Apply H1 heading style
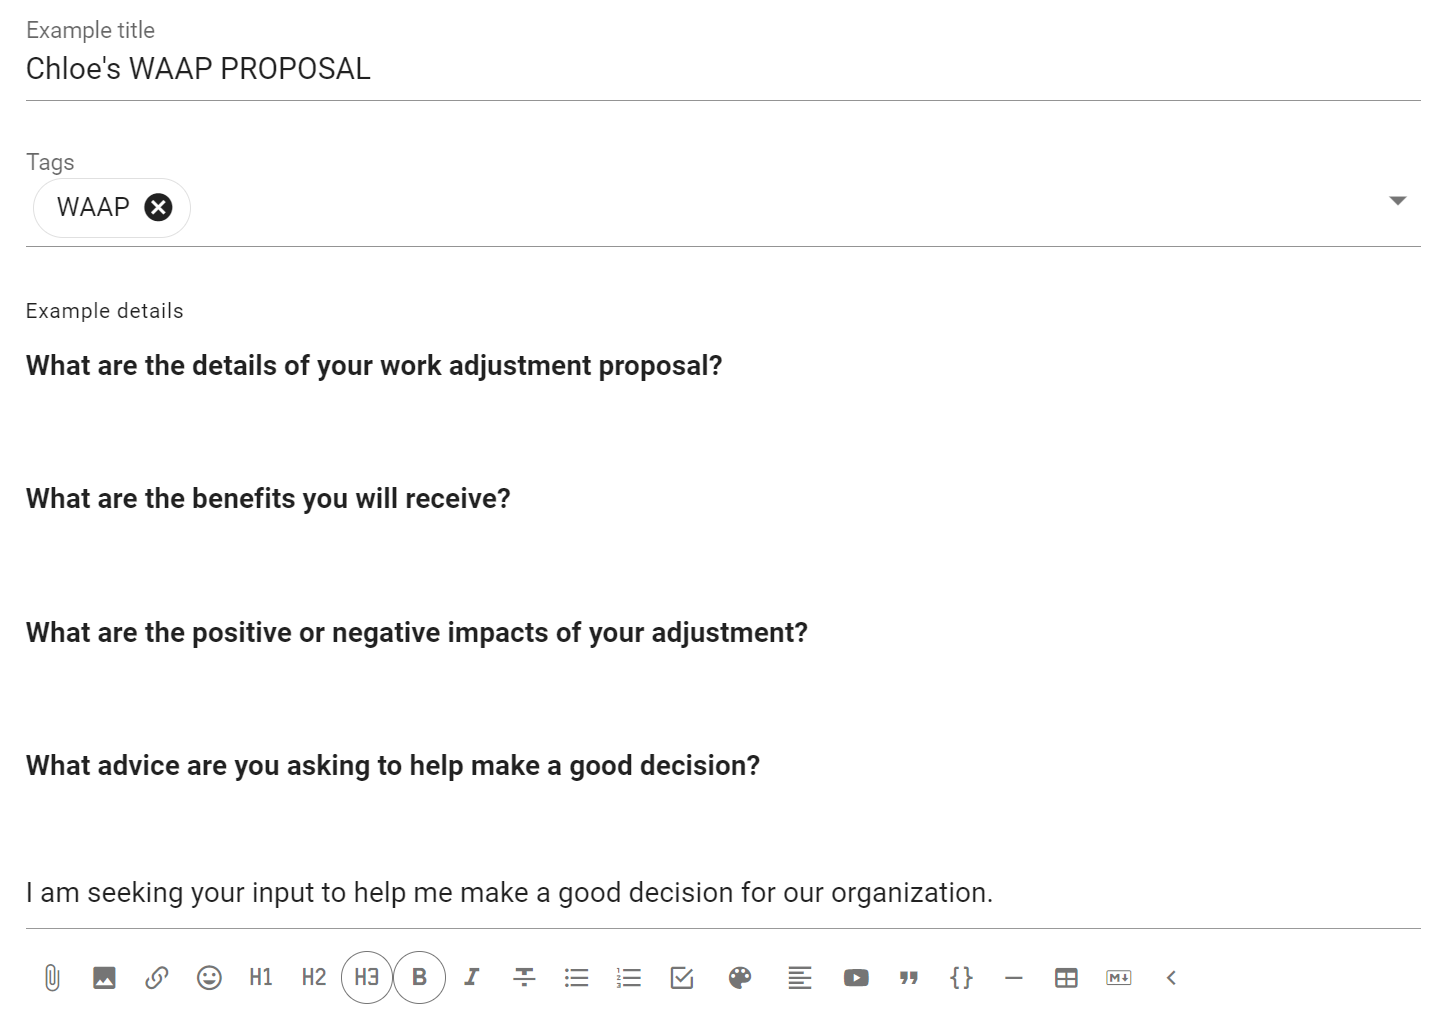 point(261,977)
